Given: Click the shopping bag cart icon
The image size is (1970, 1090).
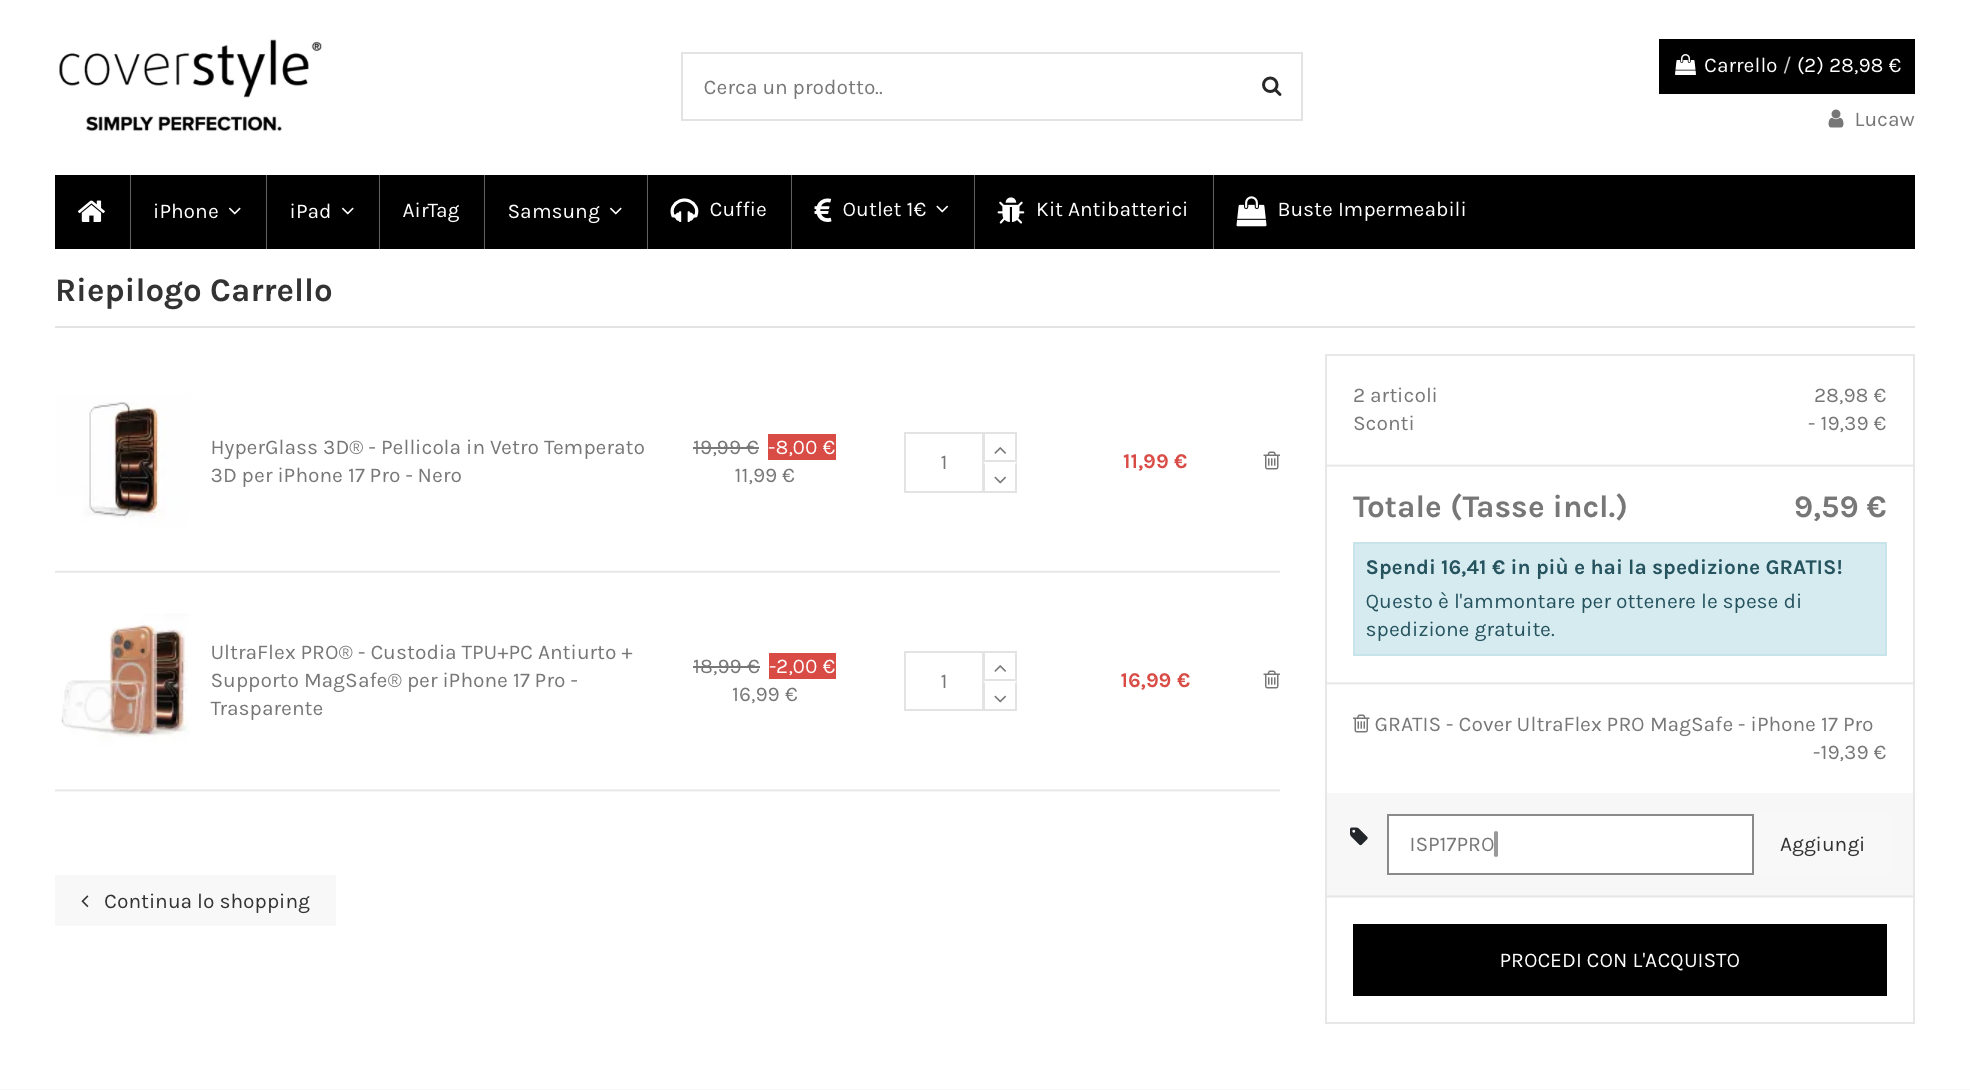Looking at the screenshot, I should click(1685, 66).
